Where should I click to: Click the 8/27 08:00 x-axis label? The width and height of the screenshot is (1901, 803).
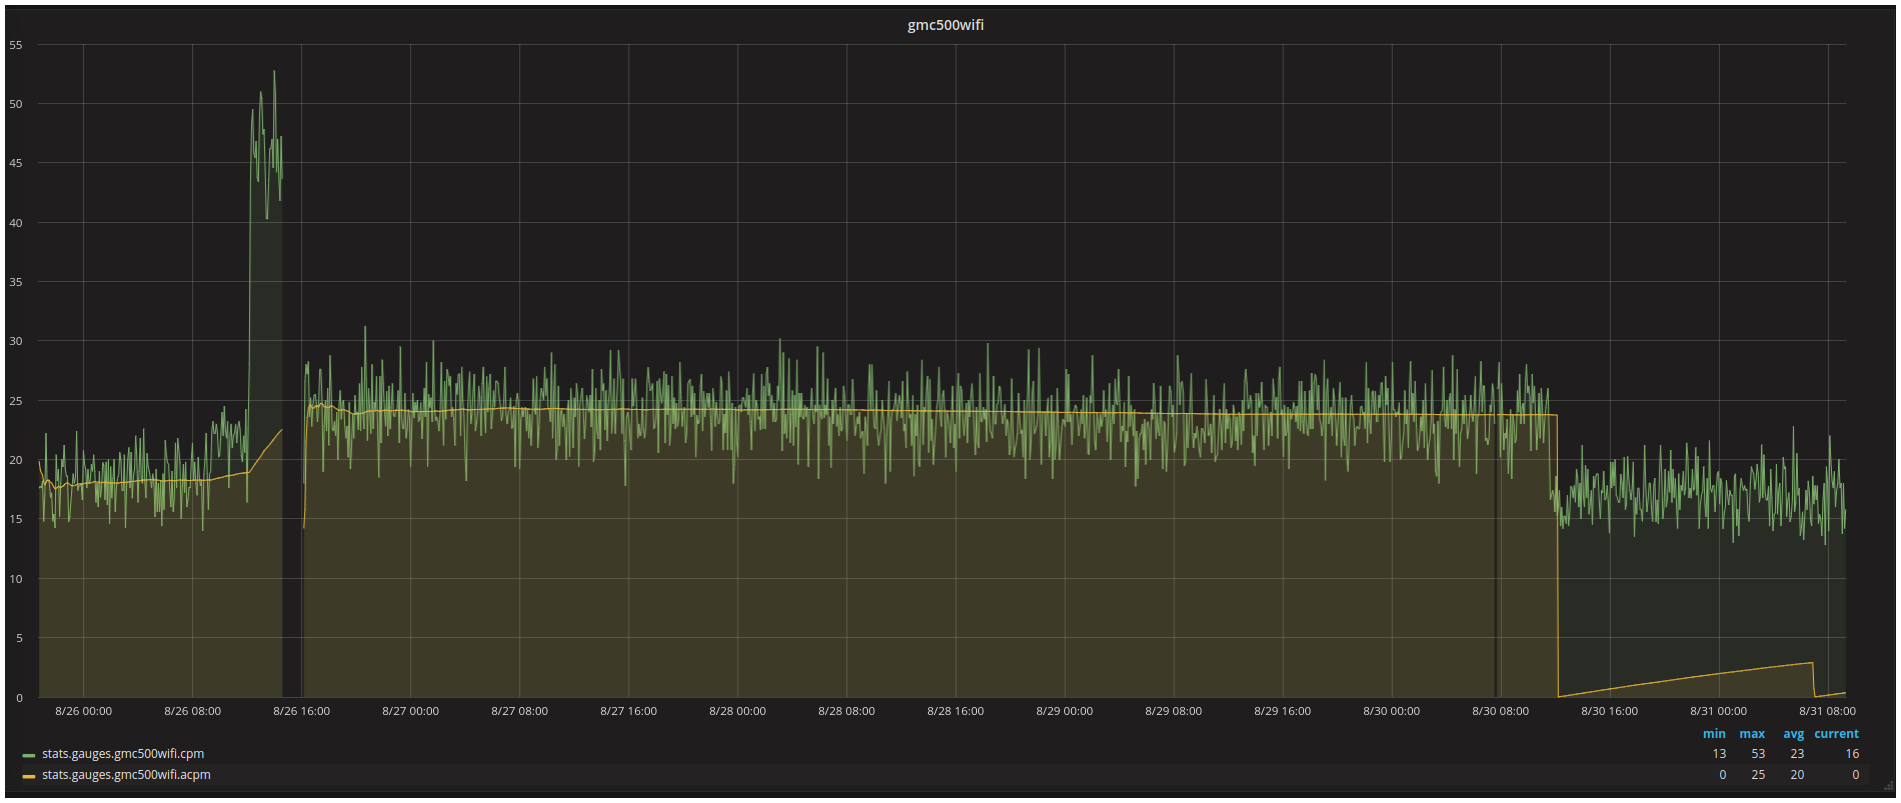pos(520,711)
